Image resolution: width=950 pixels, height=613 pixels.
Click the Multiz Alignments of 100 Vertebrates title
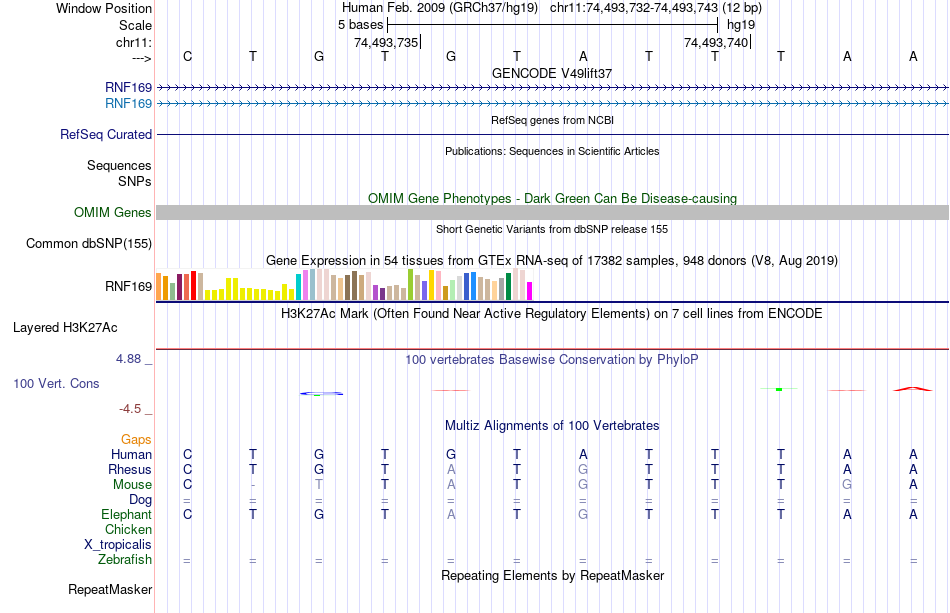pos(552,425)
